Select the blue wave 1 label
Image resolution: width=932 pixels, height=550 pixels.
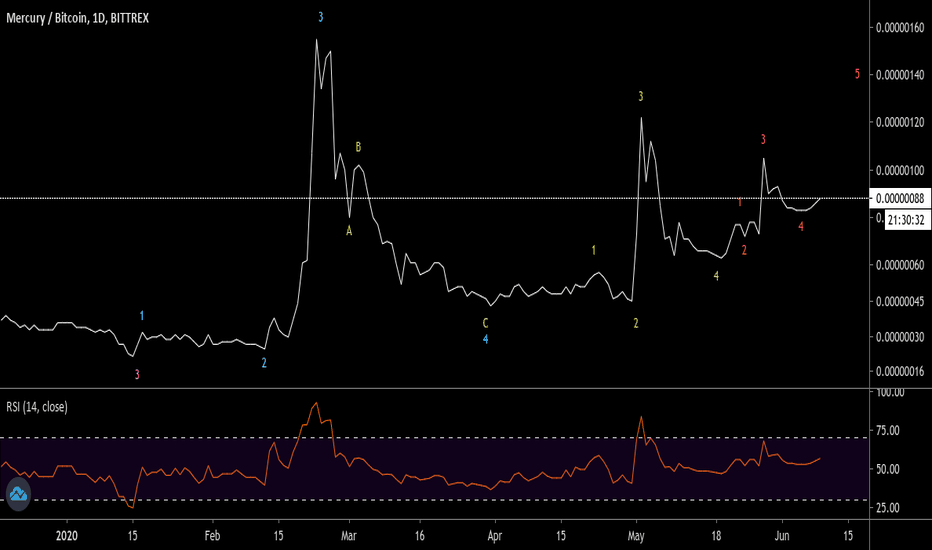point(141,316)
